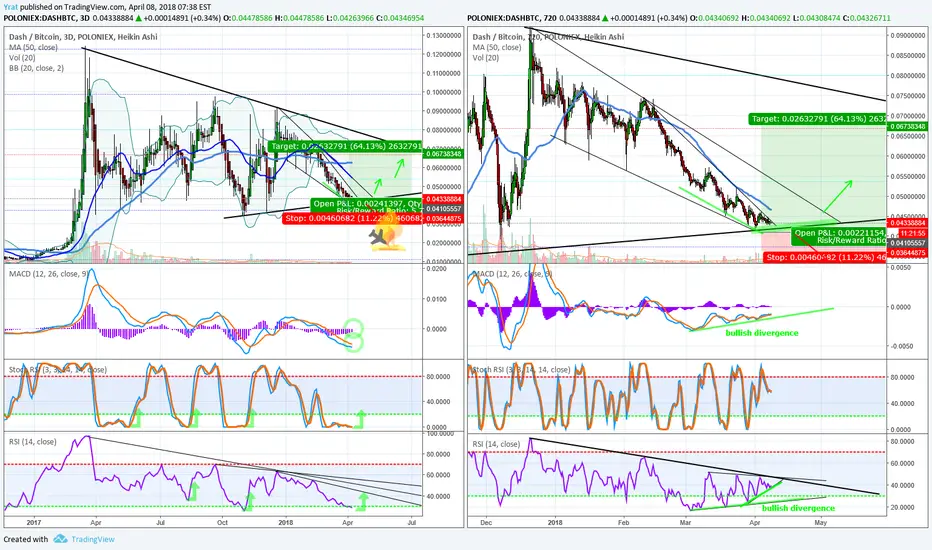Select RSI (14, close) on 720 chart

(x=496, y=444)
